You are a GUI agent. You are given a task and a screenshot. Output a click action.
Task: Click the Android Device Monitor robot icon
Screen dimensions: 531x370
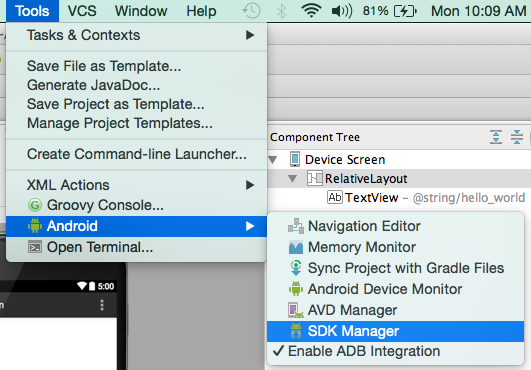pos(296,289)
